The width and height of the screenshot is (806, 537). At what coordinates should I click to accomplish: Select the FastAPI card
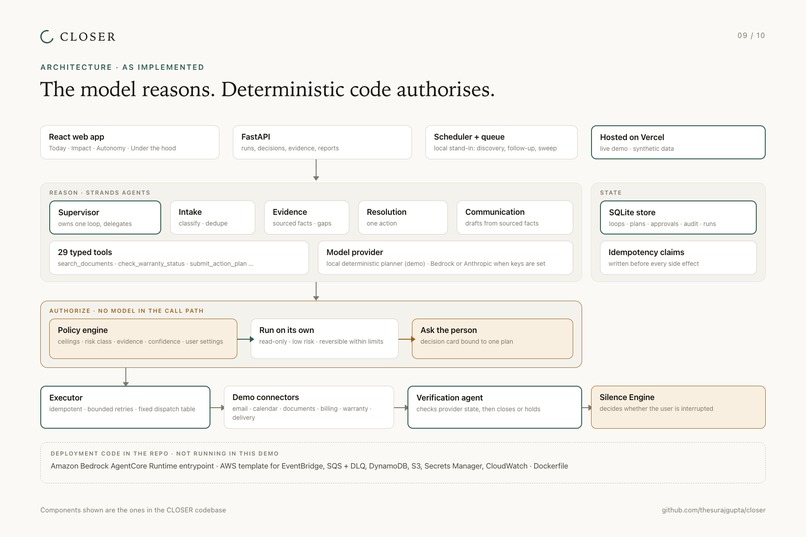[322, 142]
